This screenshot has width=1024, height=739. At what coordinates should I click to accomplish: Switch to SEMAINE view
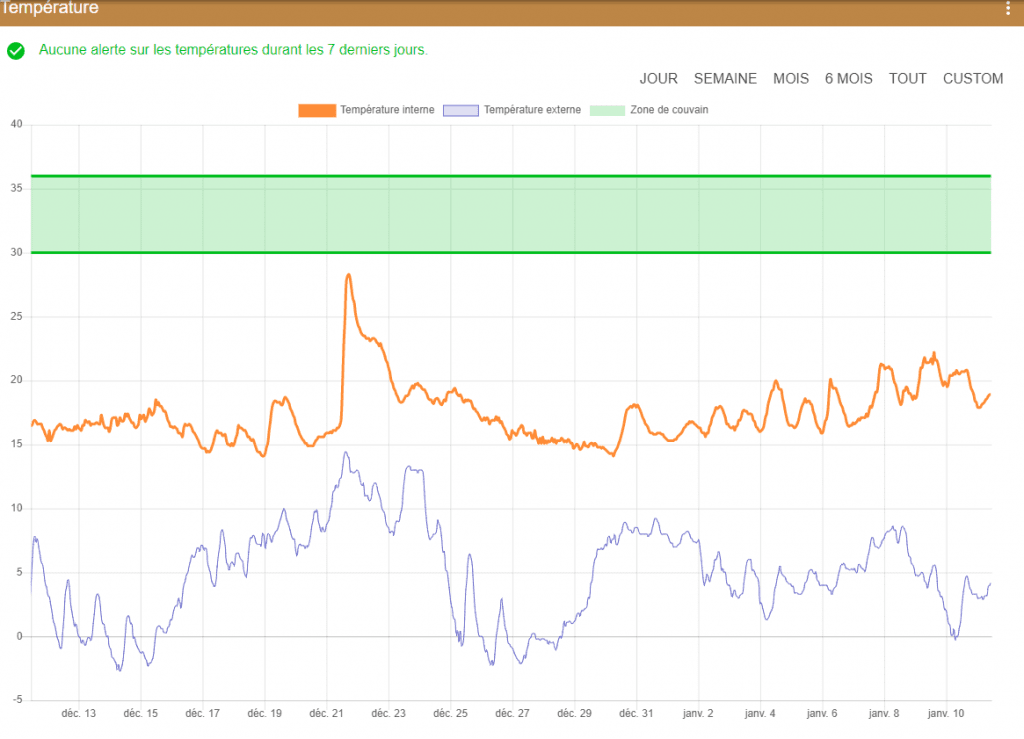725,78
